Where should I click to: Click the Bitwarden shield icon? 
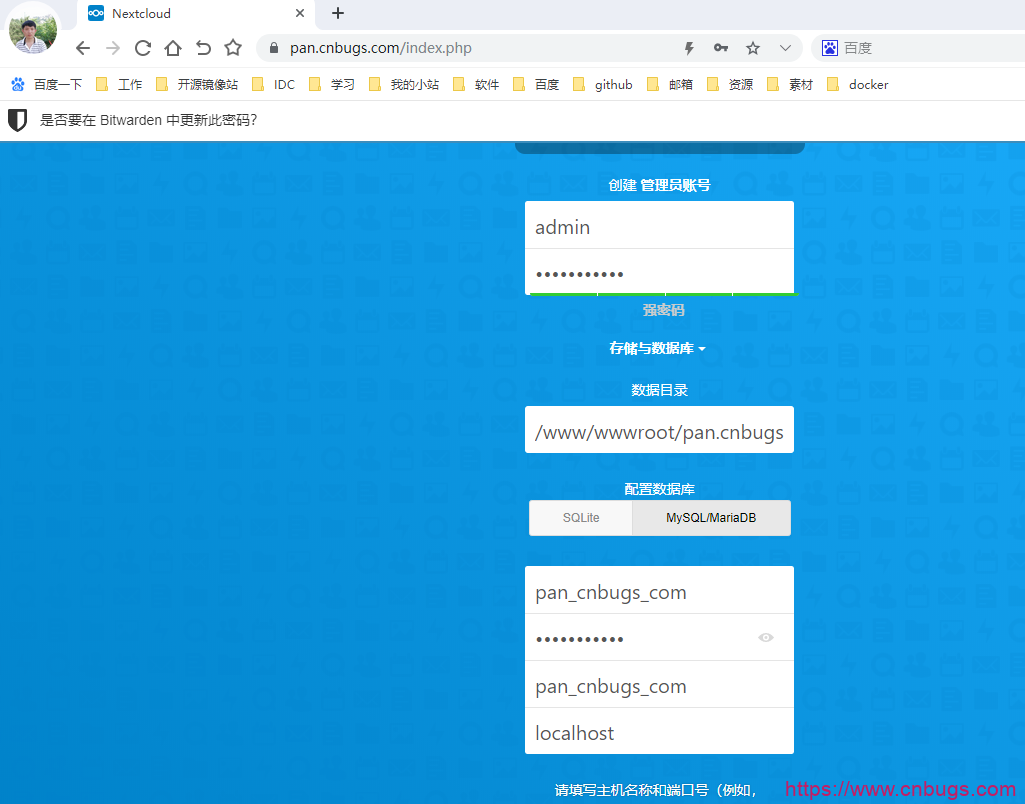pyautogui.click(x=18, y=121)
